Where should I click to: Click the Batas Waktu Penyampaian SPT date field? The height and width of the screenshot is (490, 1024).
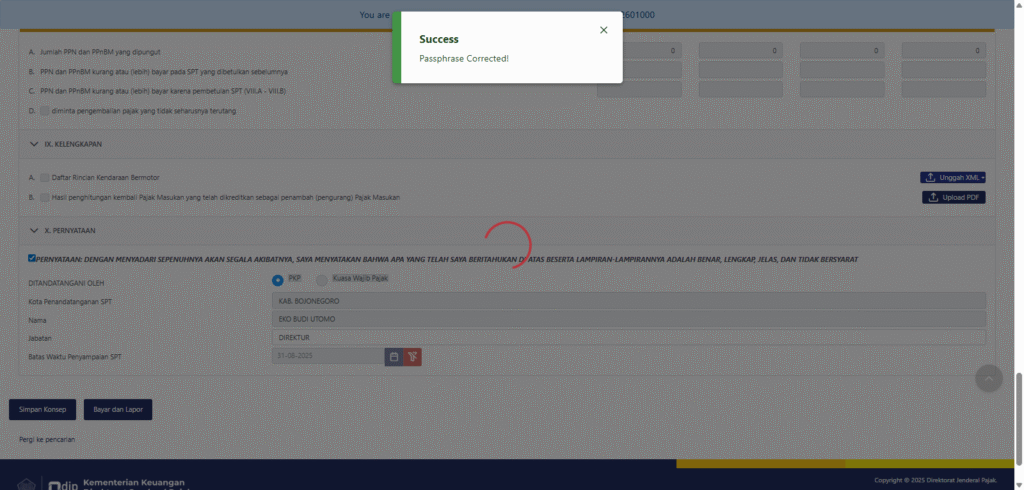coord(327,357)
